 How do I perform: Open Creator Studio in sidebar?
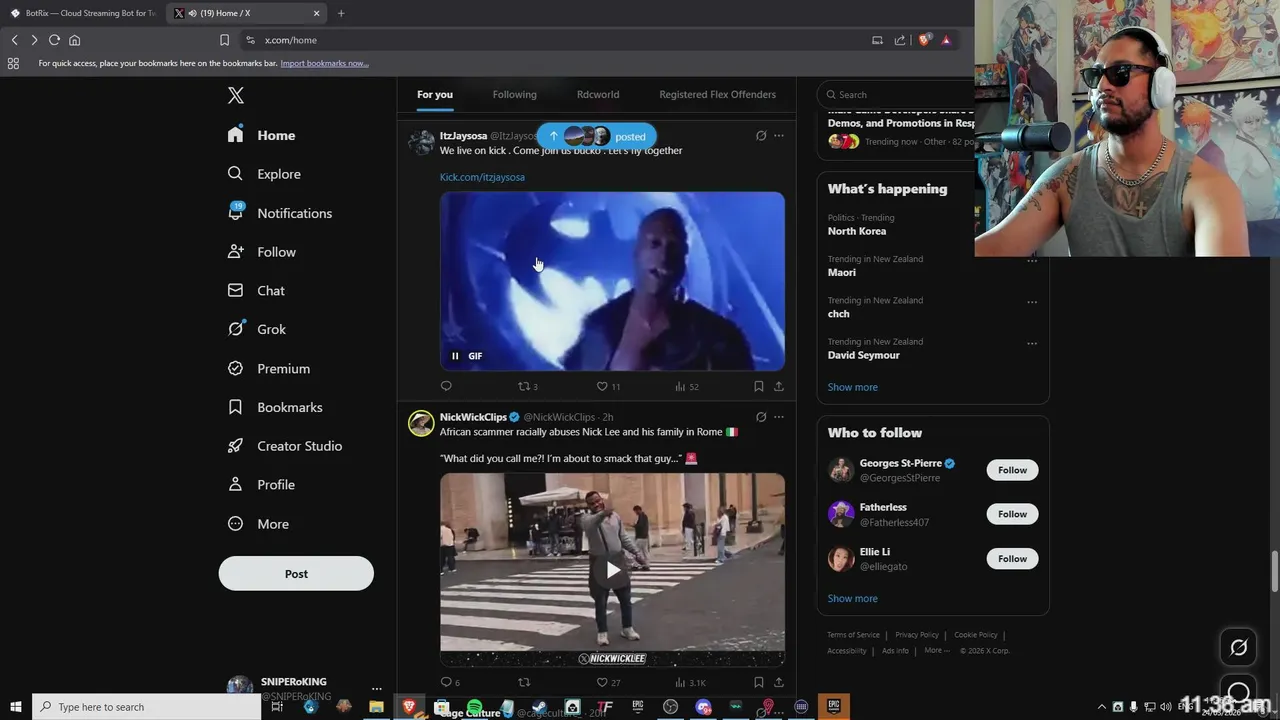click(x=285, y=446)
